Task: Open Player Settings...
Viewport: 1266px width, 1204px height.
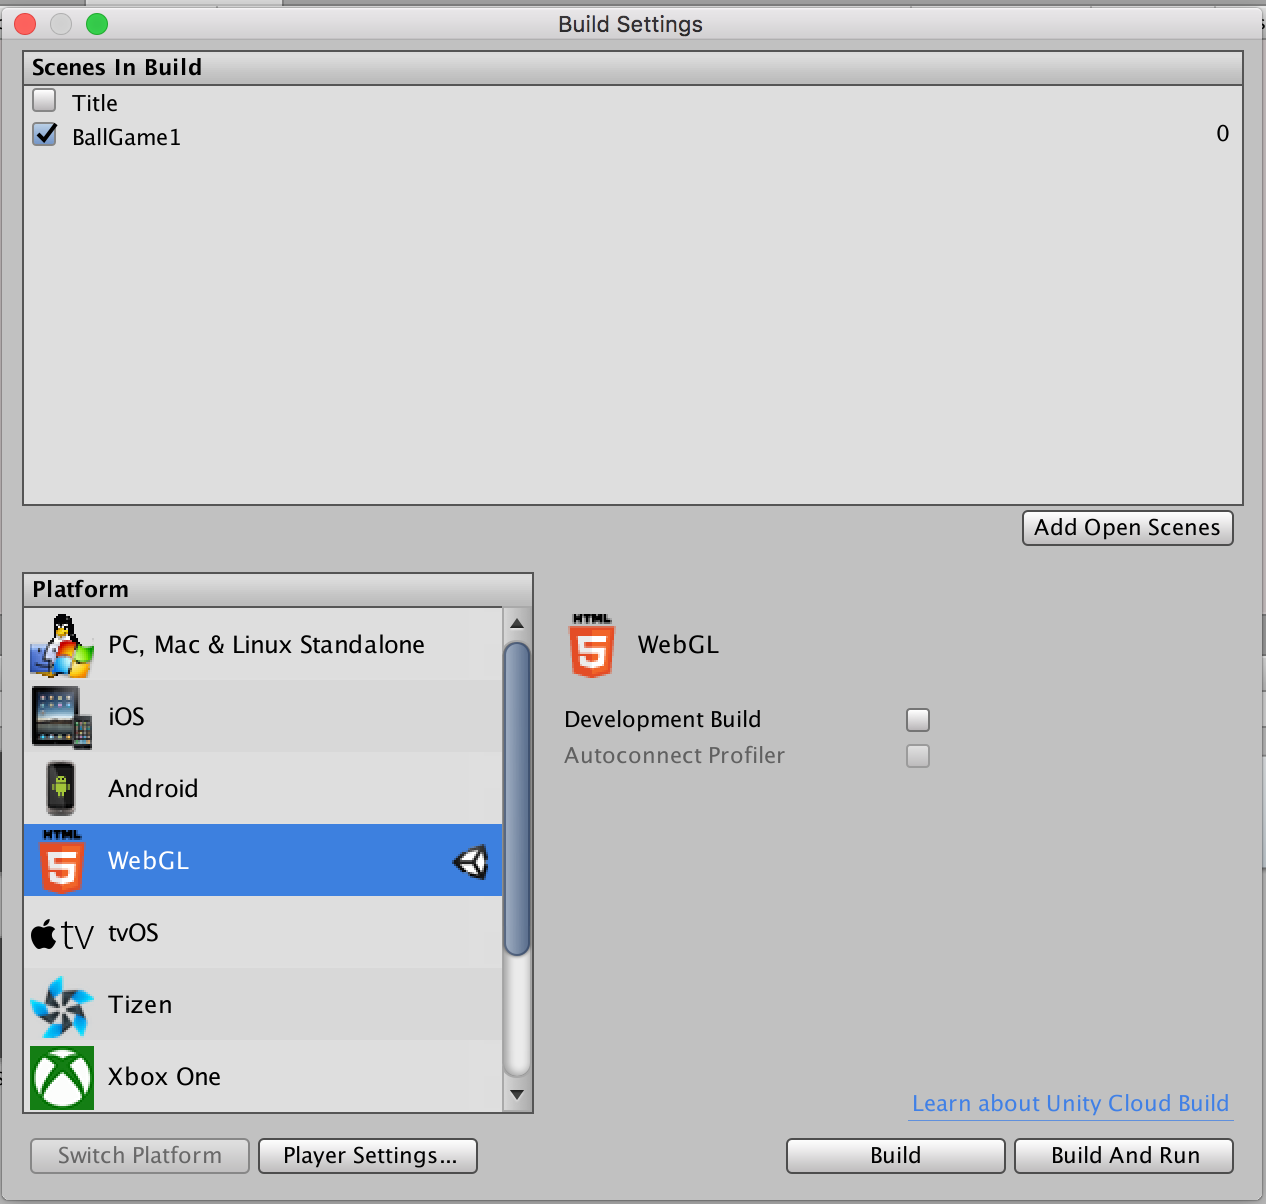Action: (368, 1156)
